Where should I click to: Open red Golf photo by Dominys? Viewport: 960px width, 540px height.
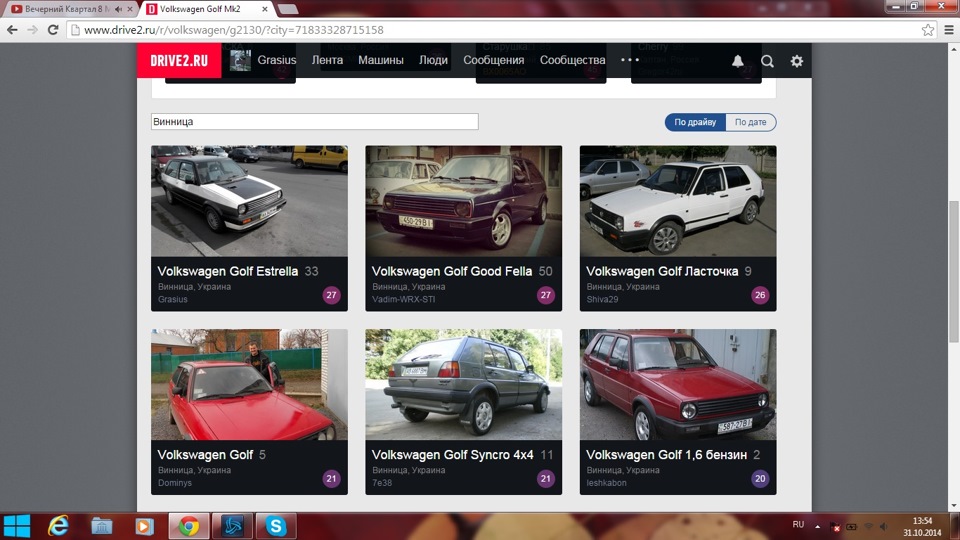click(x=249, y=384)
